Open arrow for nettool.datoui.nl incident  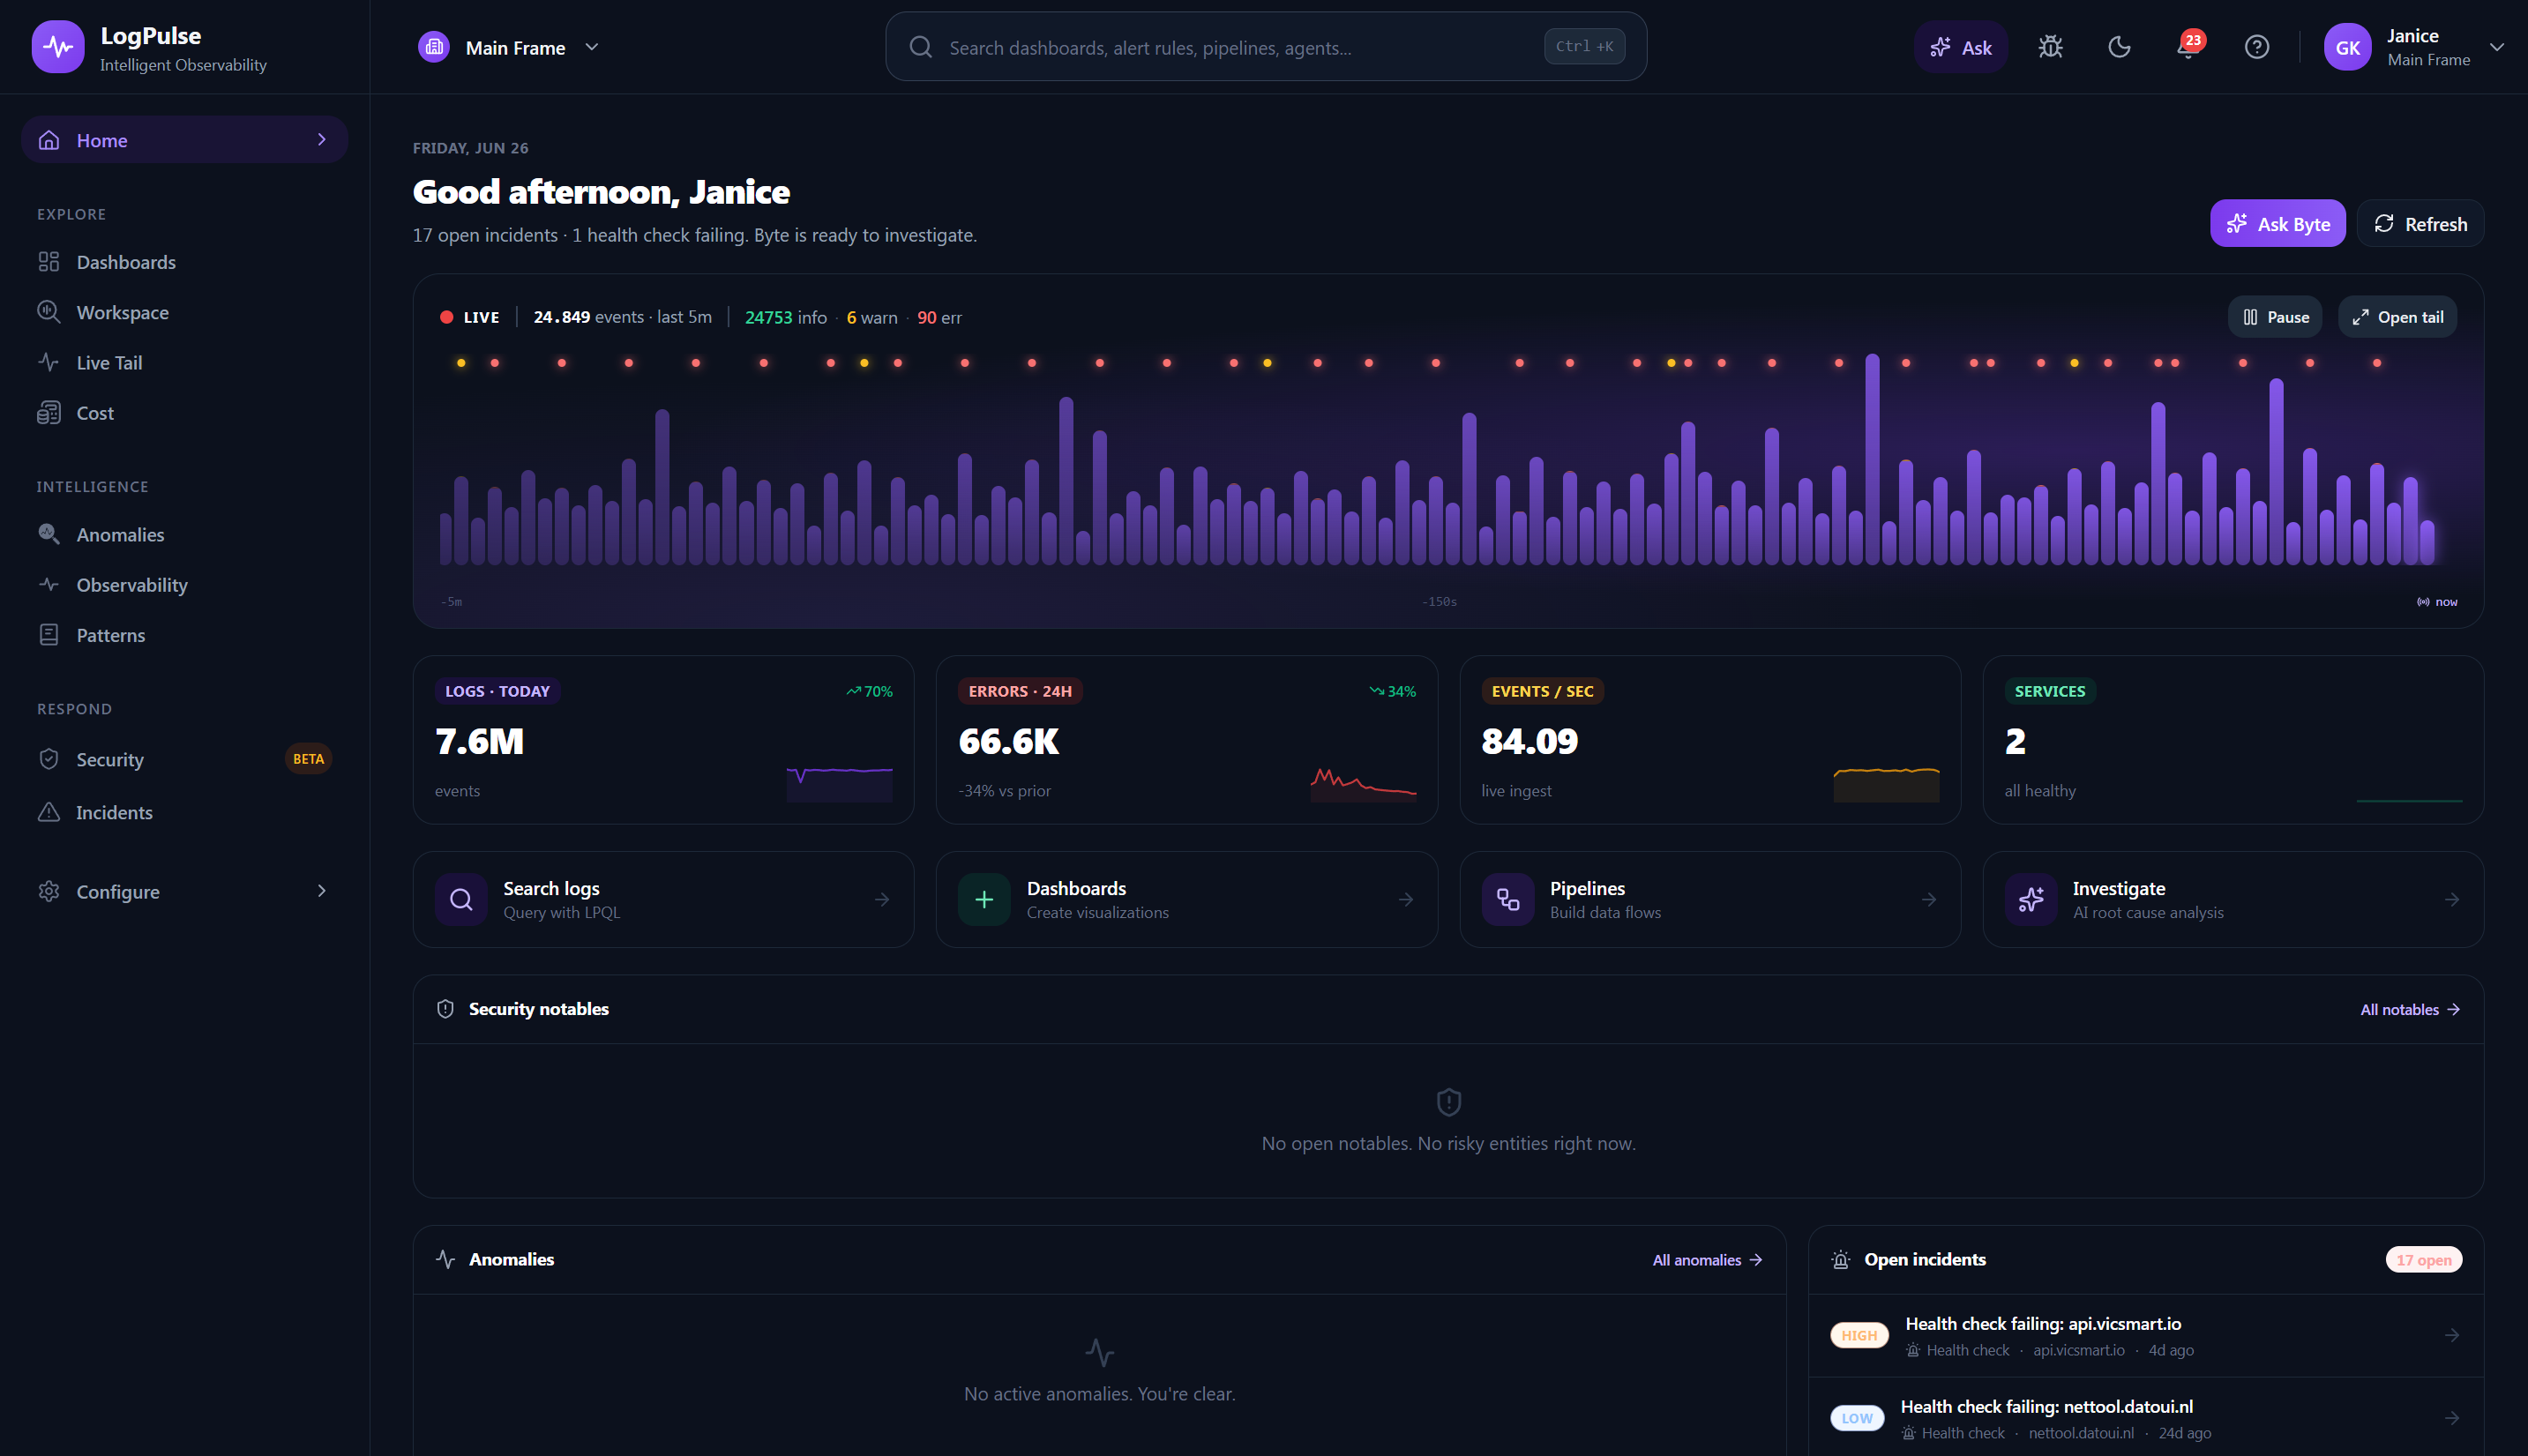2452,1418
